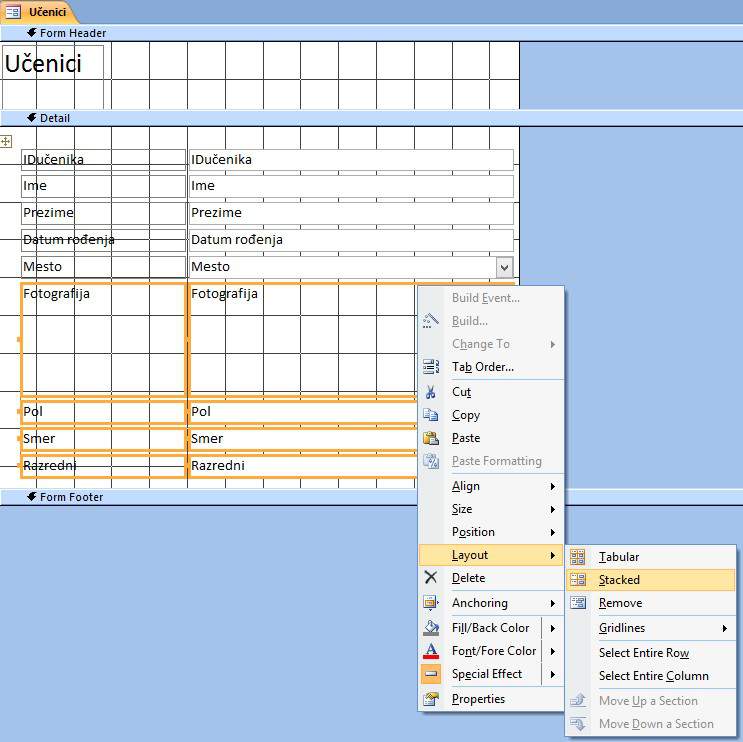Select Tabular layout option

pos(651,557)
